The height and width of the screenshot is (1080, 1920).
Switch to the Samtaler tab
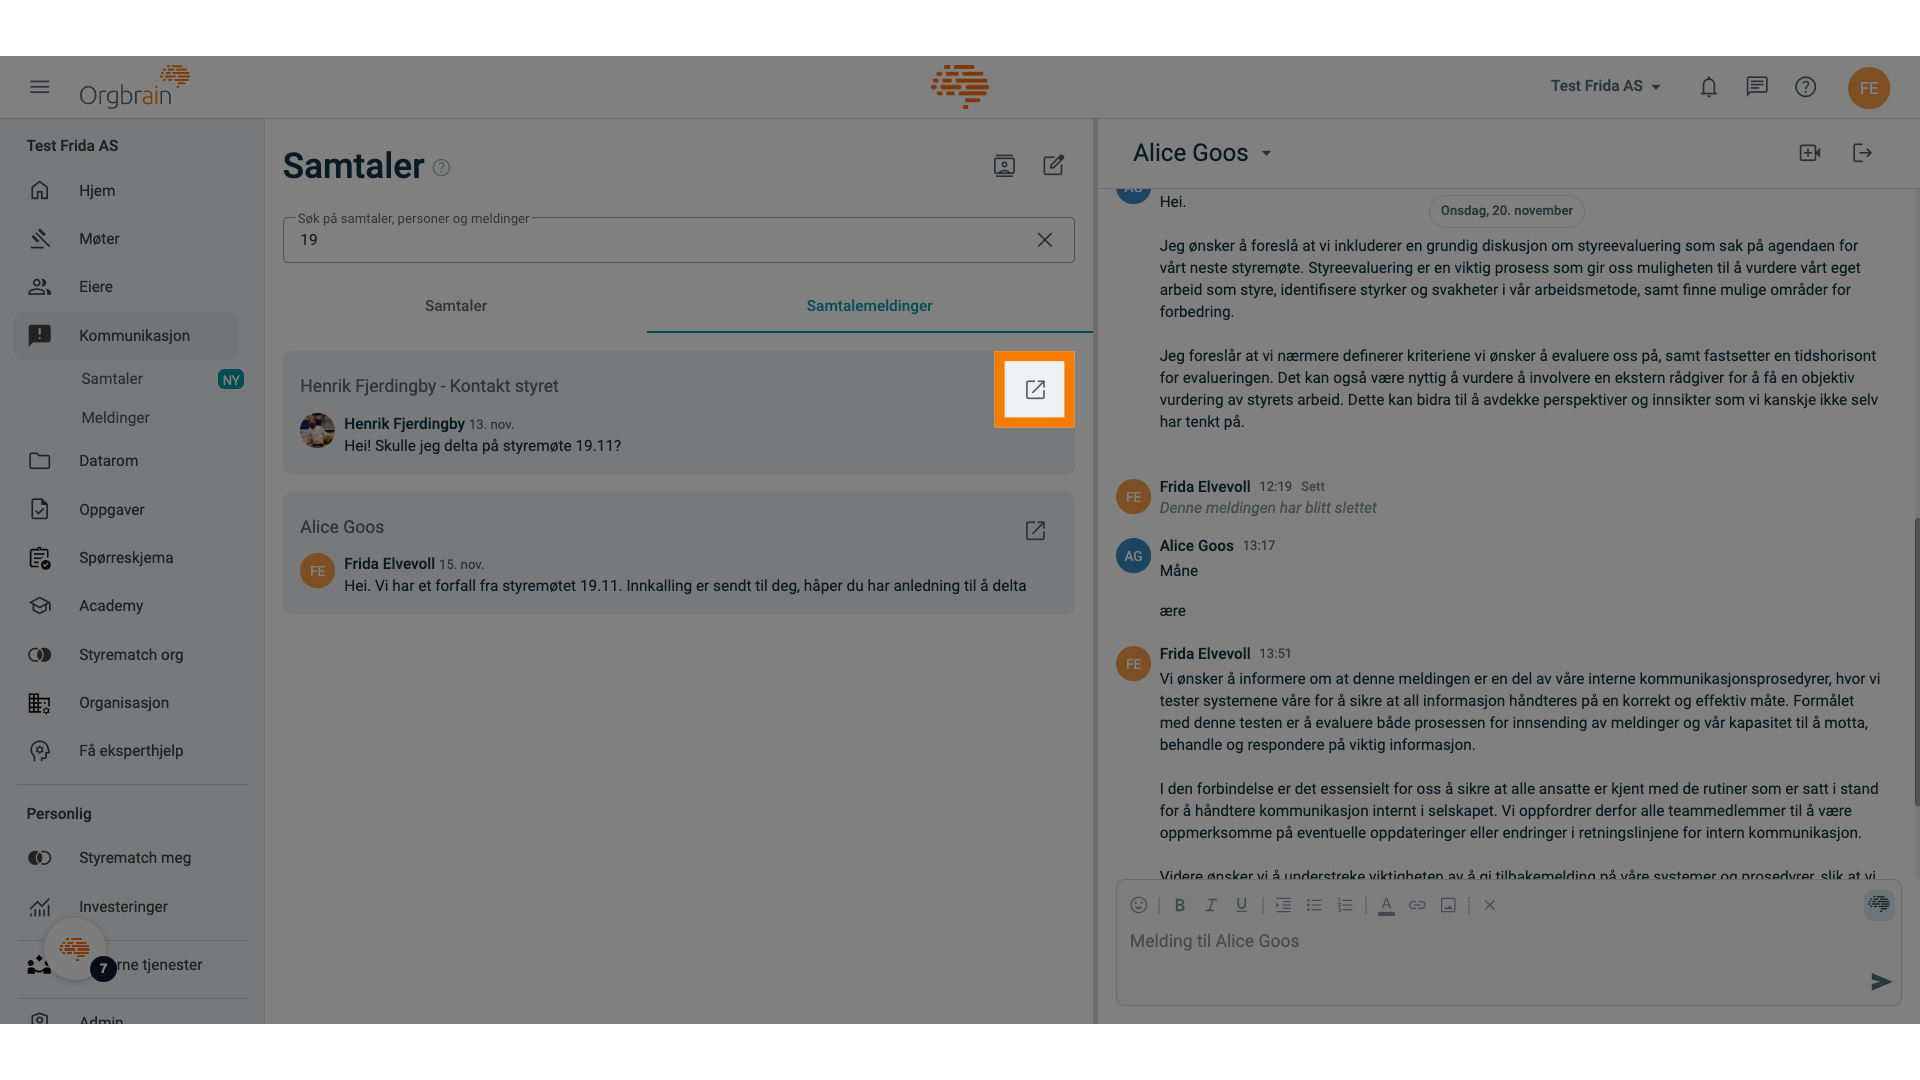(455, 306)
